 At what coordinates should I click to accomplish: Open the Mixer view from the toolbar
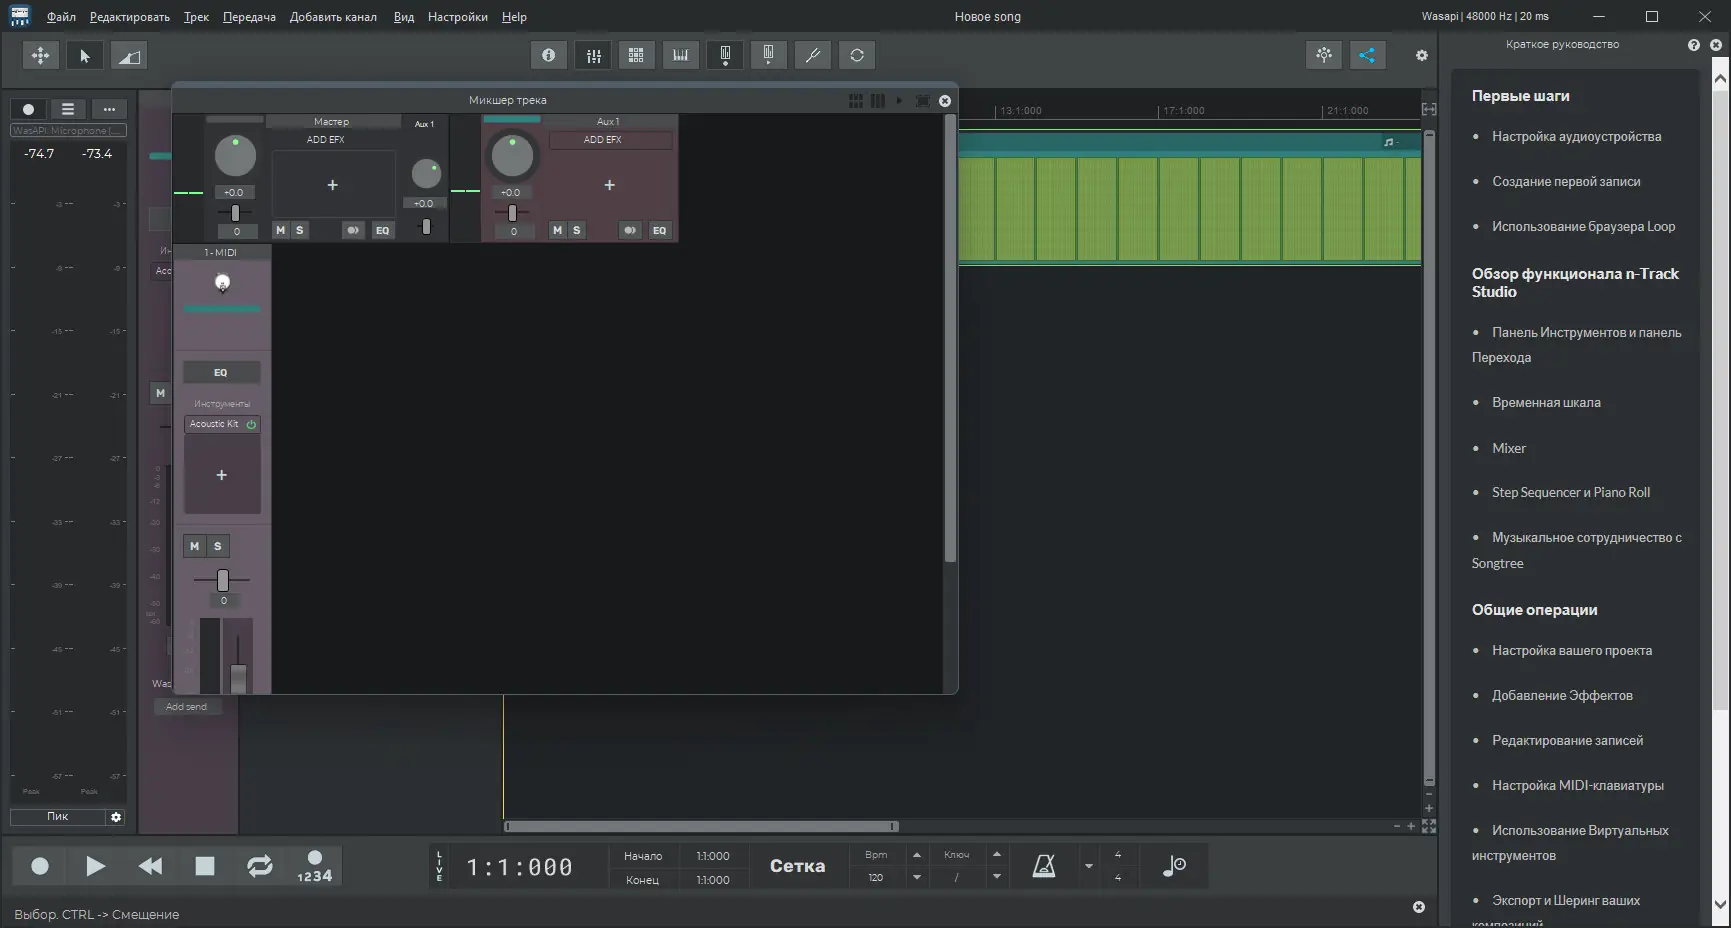593,55
